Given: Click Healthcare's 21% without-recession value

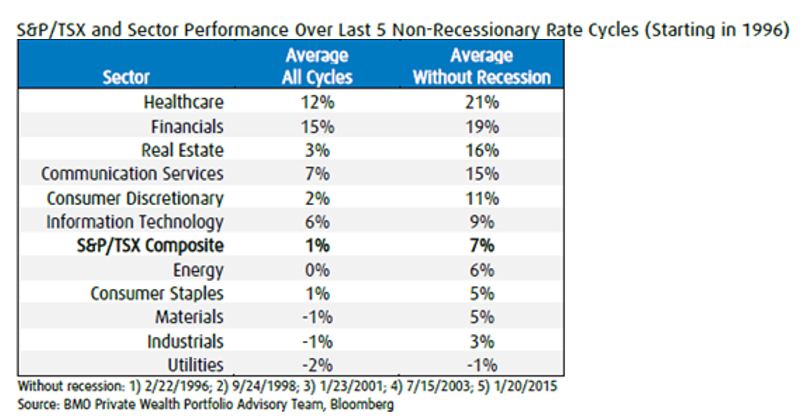Looking at the screenshot, I should click(482, 102).
